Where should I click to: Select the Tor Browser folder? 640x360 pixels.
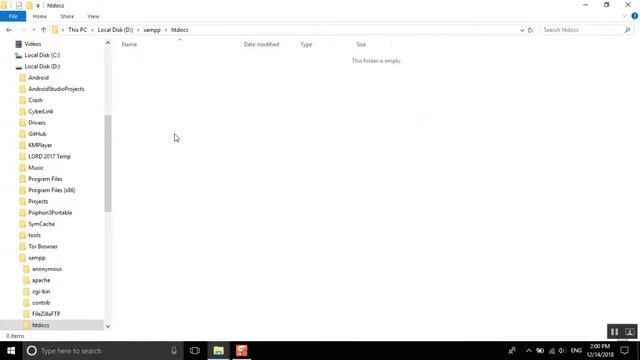(x=43, y=247)
